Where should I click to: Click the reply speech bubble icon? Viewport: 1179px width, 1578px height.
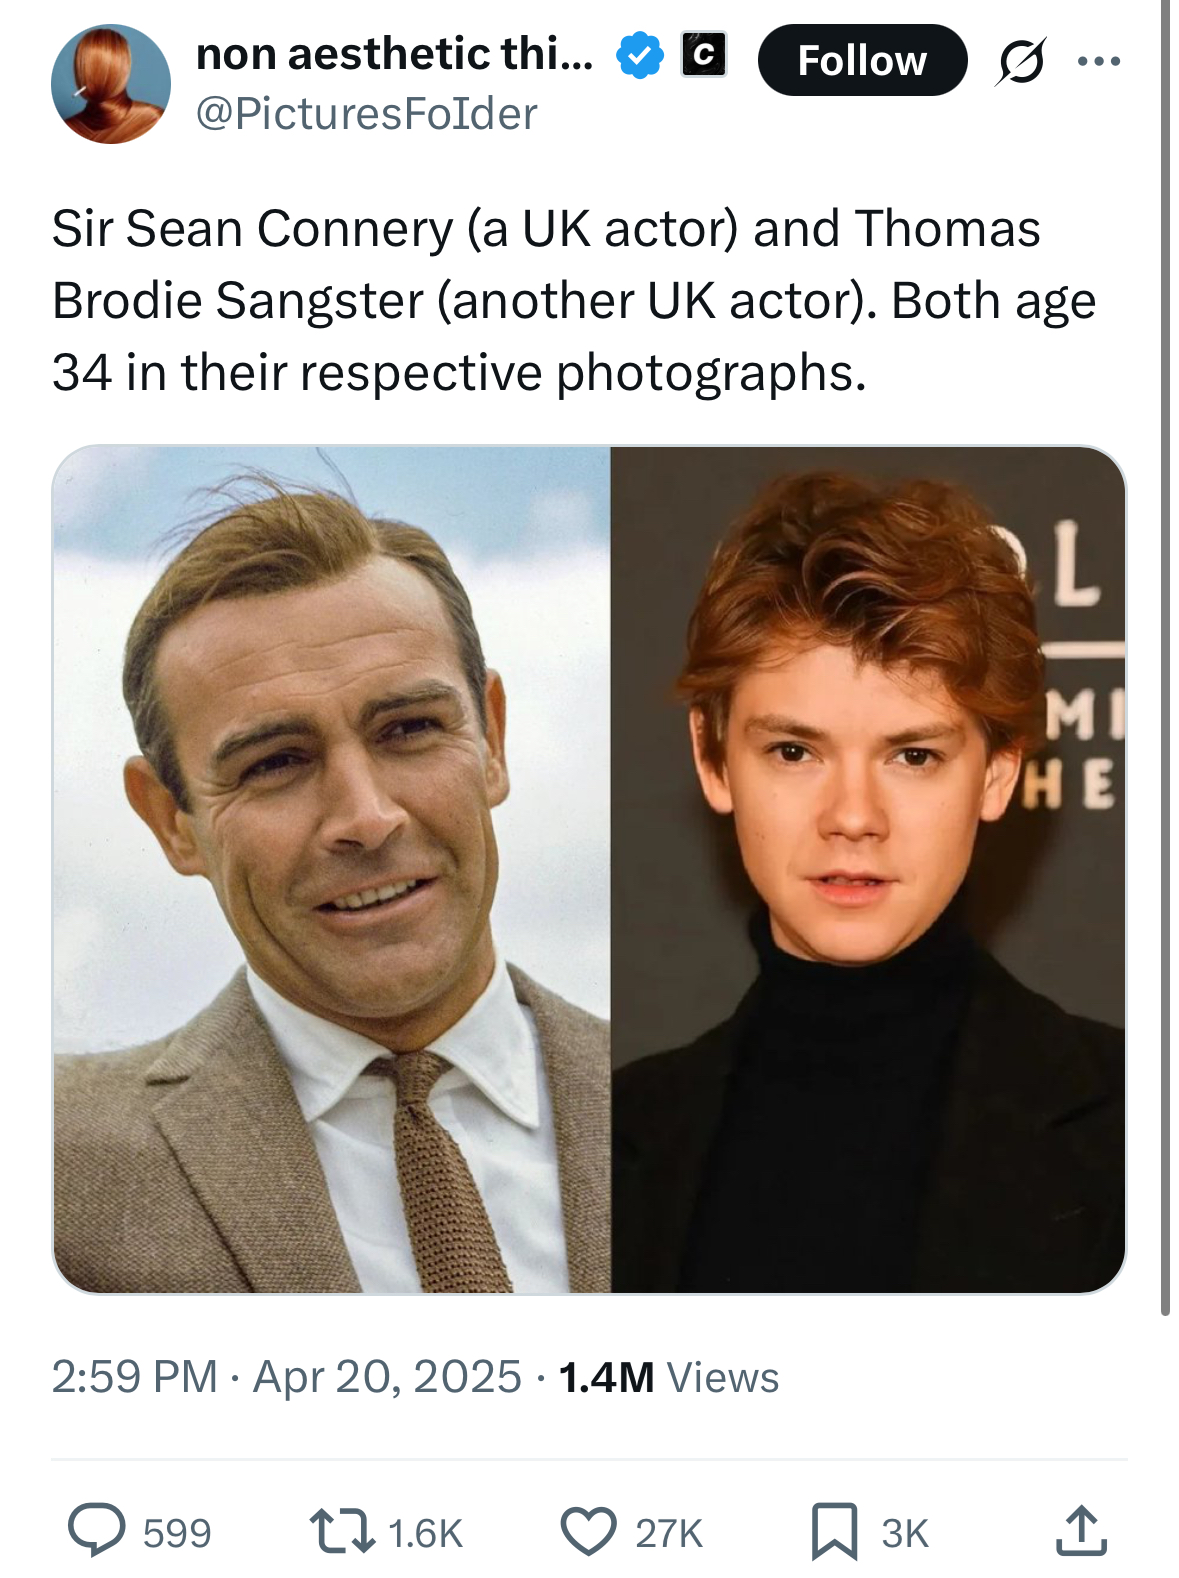(96, 1531)
